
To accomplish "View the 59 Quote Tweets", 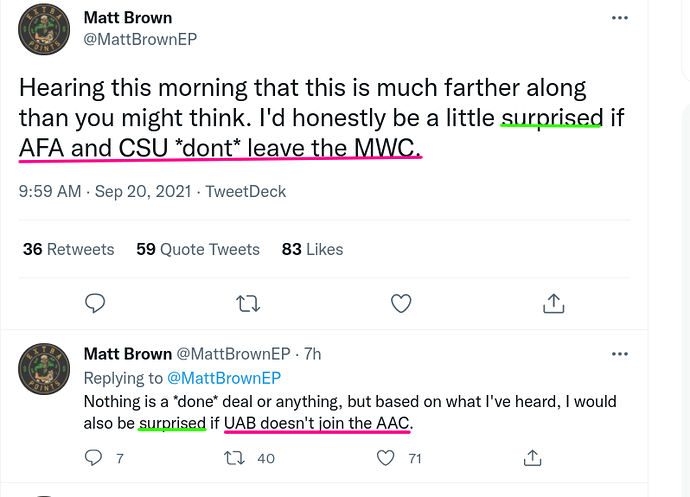I will coord(198,249).
